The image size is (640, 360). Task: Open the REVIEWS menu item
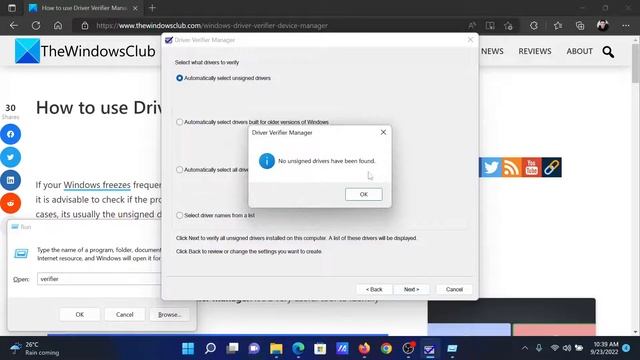point(535,51)
